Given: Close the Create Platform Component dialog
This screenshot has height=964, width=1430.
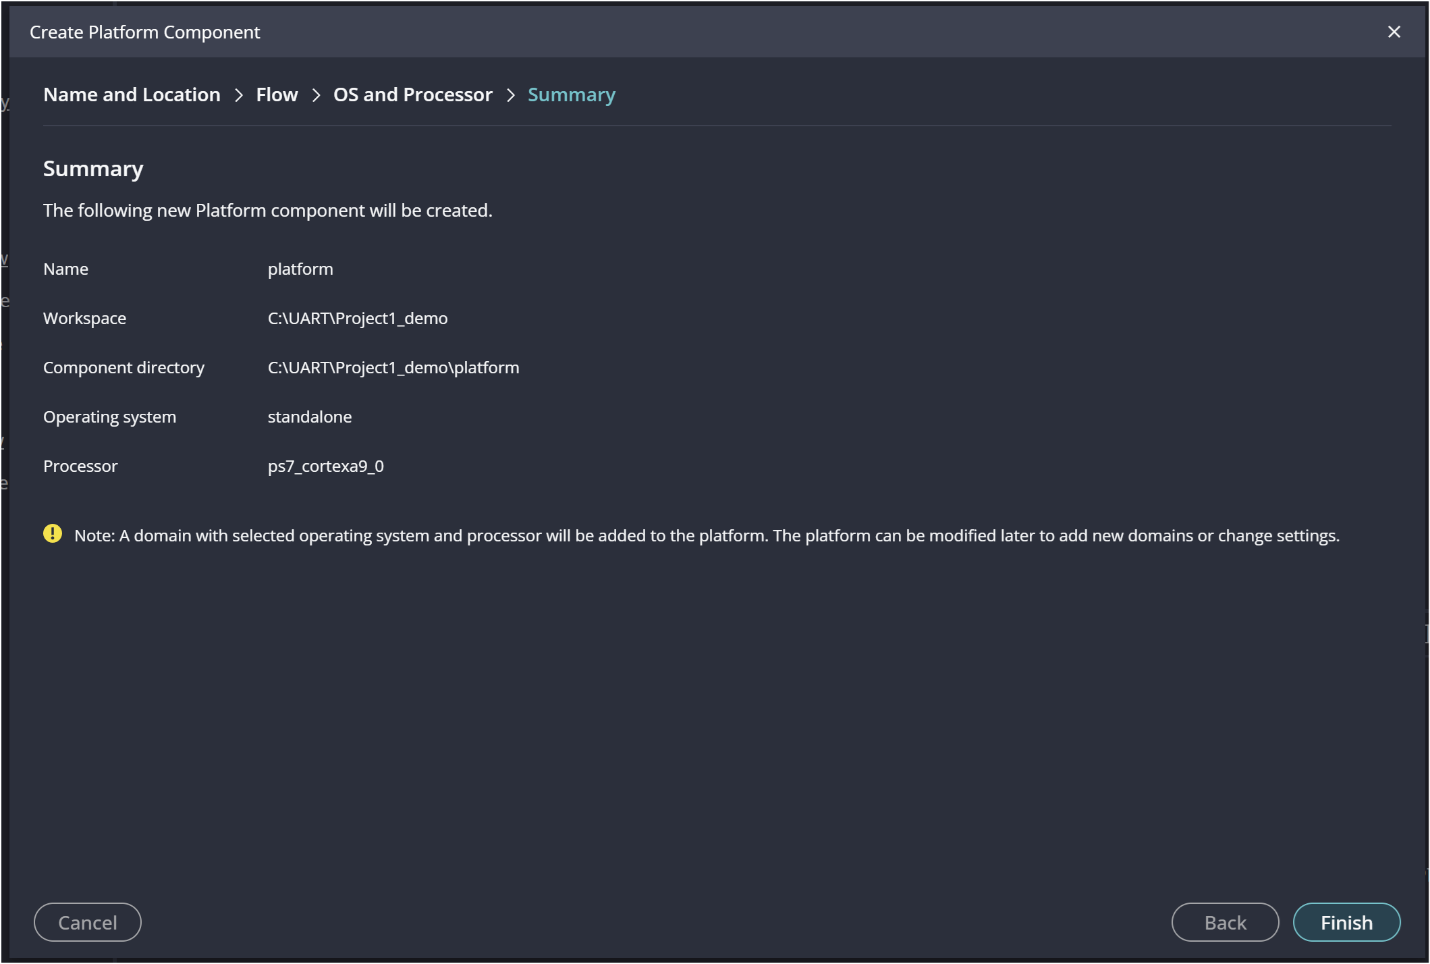Looking at the screenshot, I should [x=1394, y=31].
